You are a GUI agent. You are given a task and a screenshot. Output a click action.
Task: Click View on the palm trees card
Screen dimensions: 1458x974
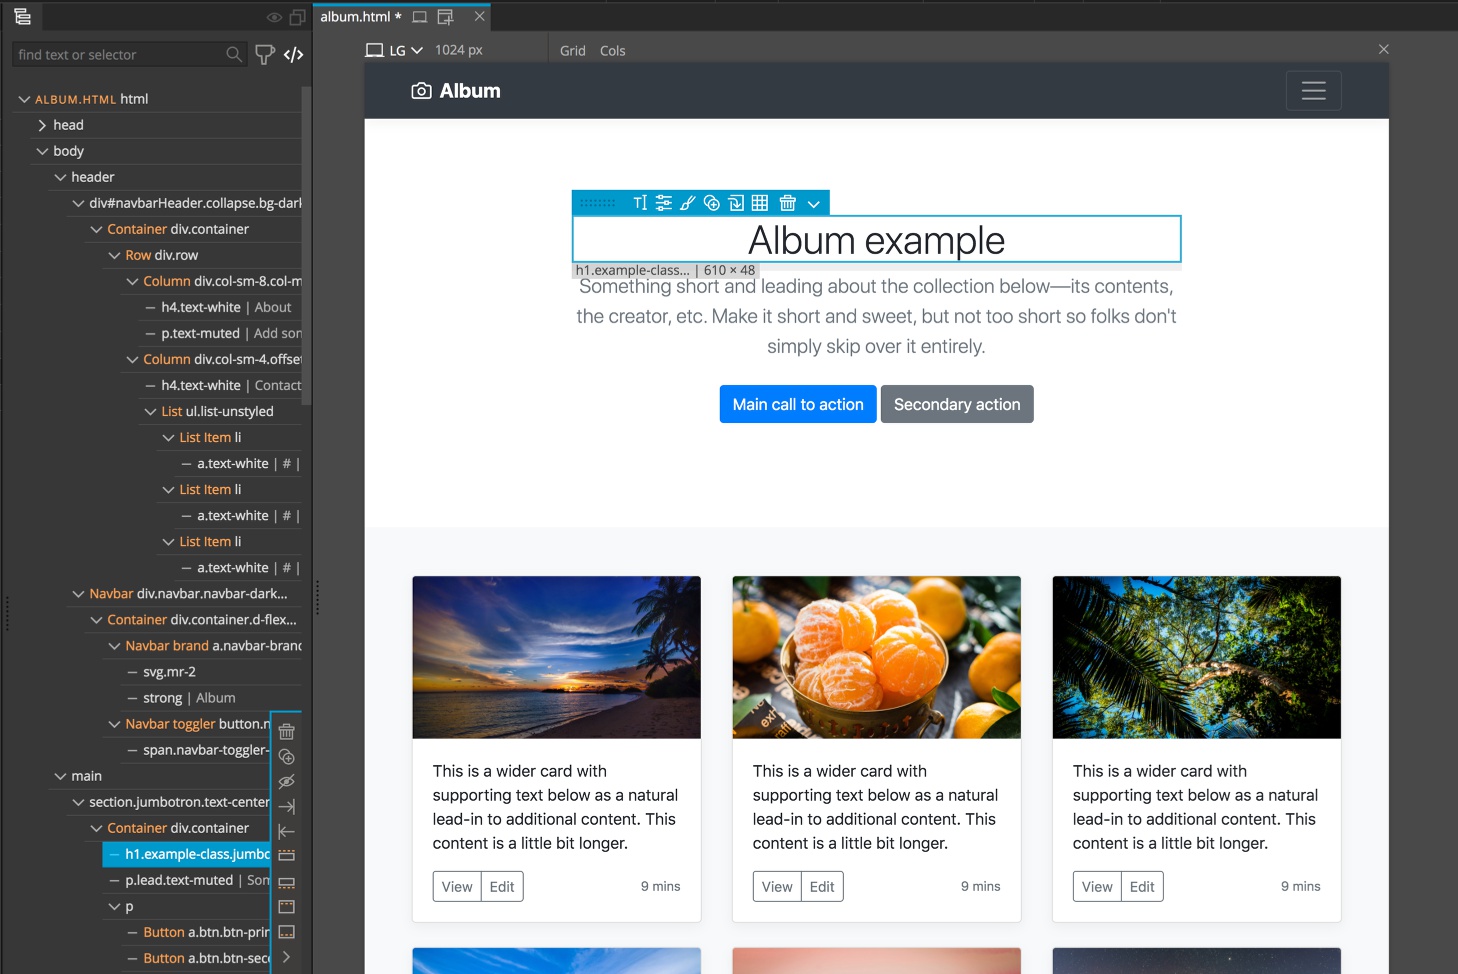click(1097, 886)
